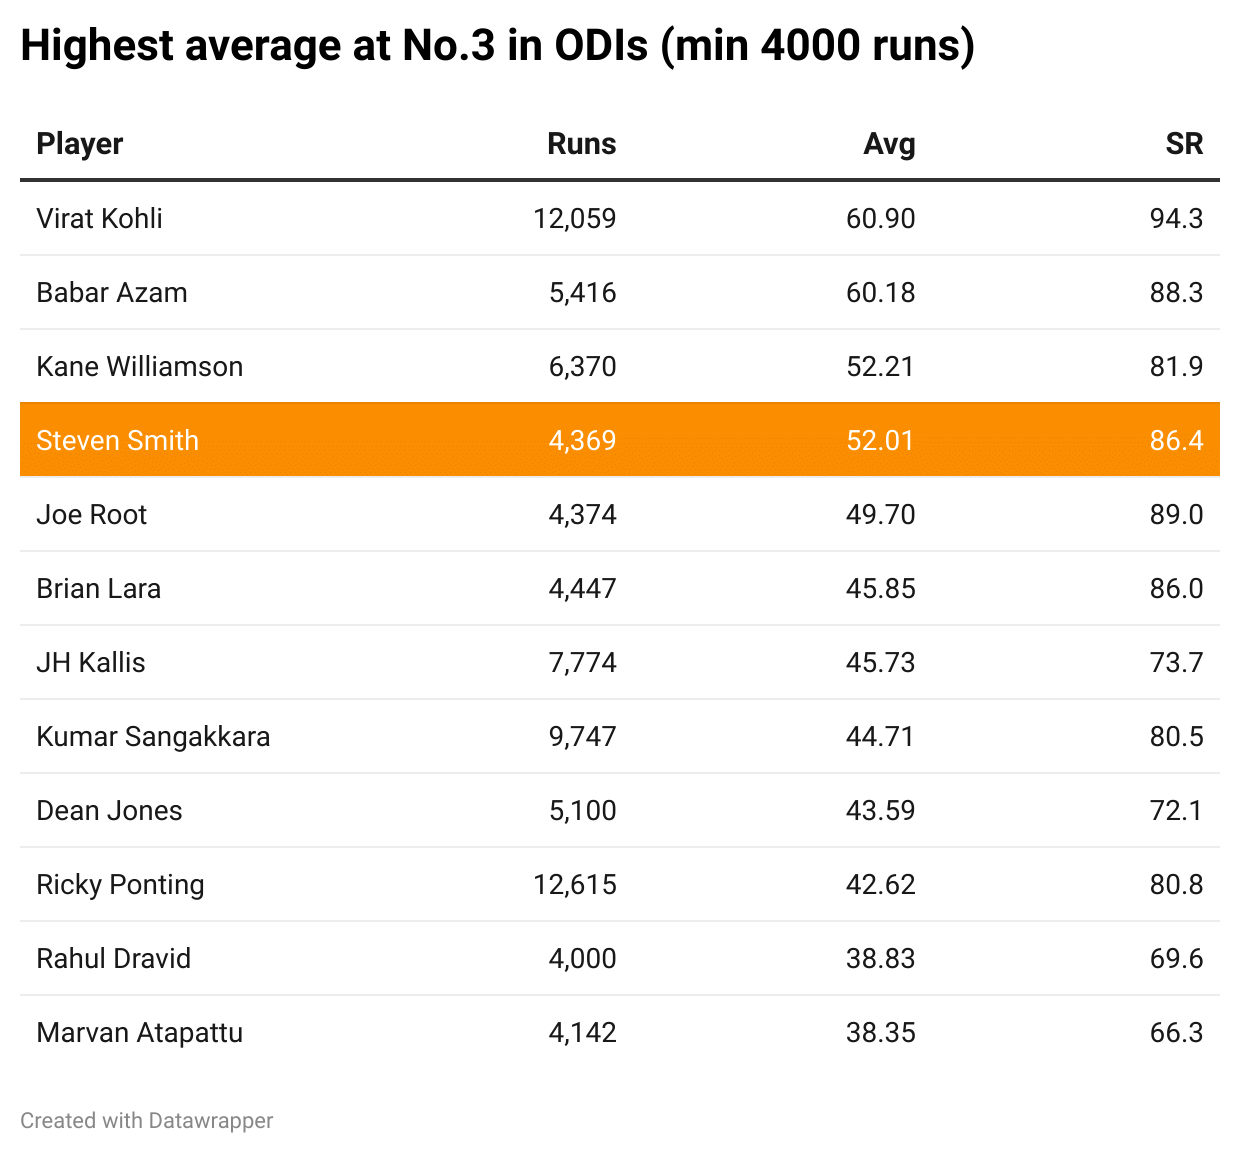
Task: Click Virat Kohli's 60.90 average cell
Action: coord(880,218)
